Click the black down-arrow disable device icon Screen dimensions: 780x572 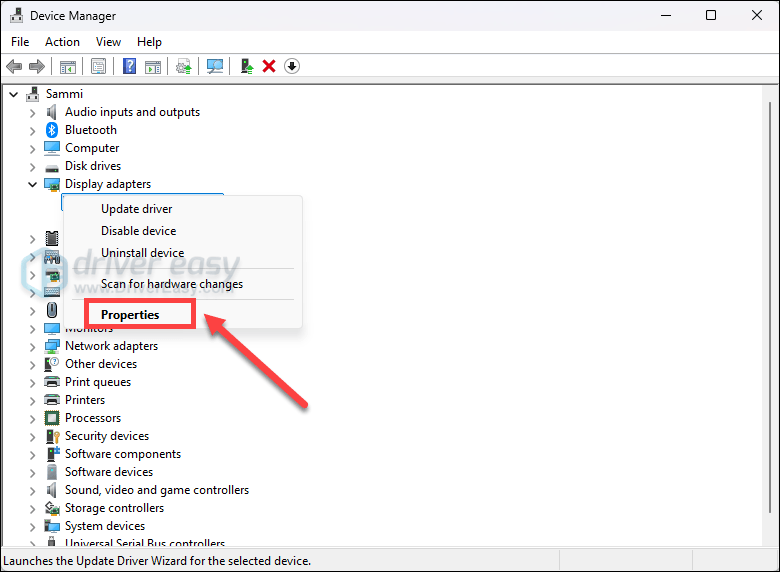(x=292, y=66)
